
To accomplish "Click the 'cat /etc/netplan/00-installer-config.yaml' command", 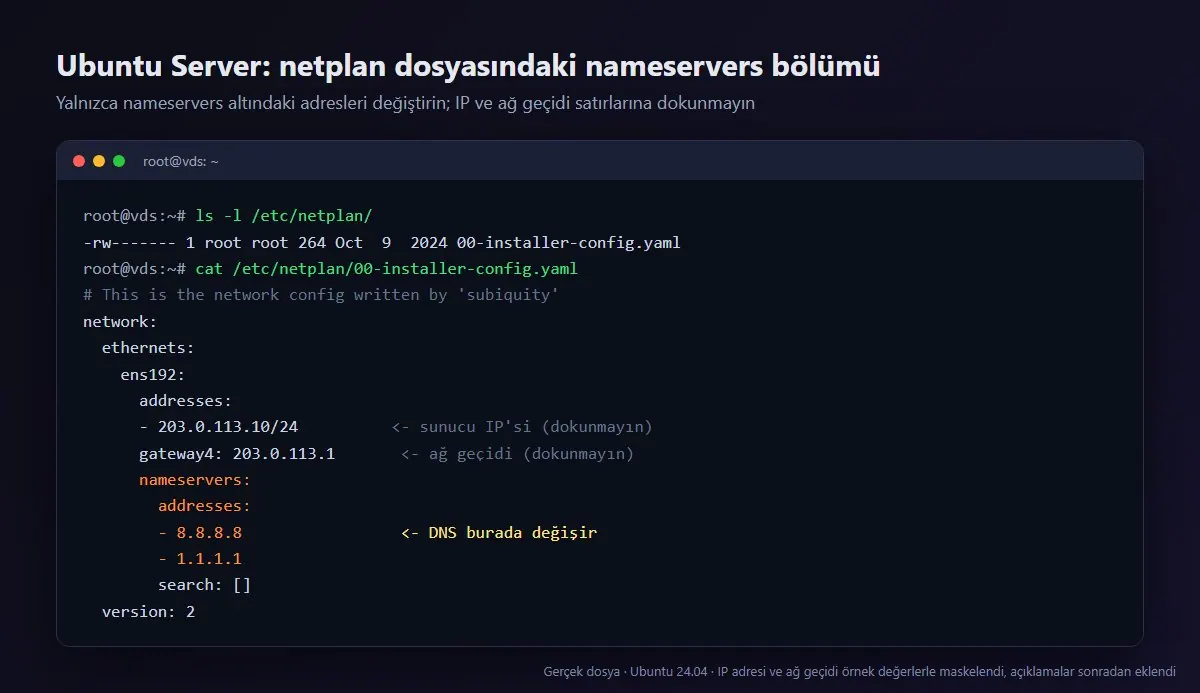I will tap(387, 269).
